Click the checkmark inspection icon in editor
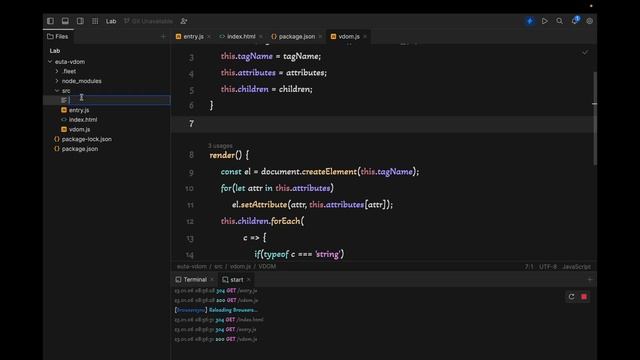The image size is (640, 360). (x=585, y=52)
